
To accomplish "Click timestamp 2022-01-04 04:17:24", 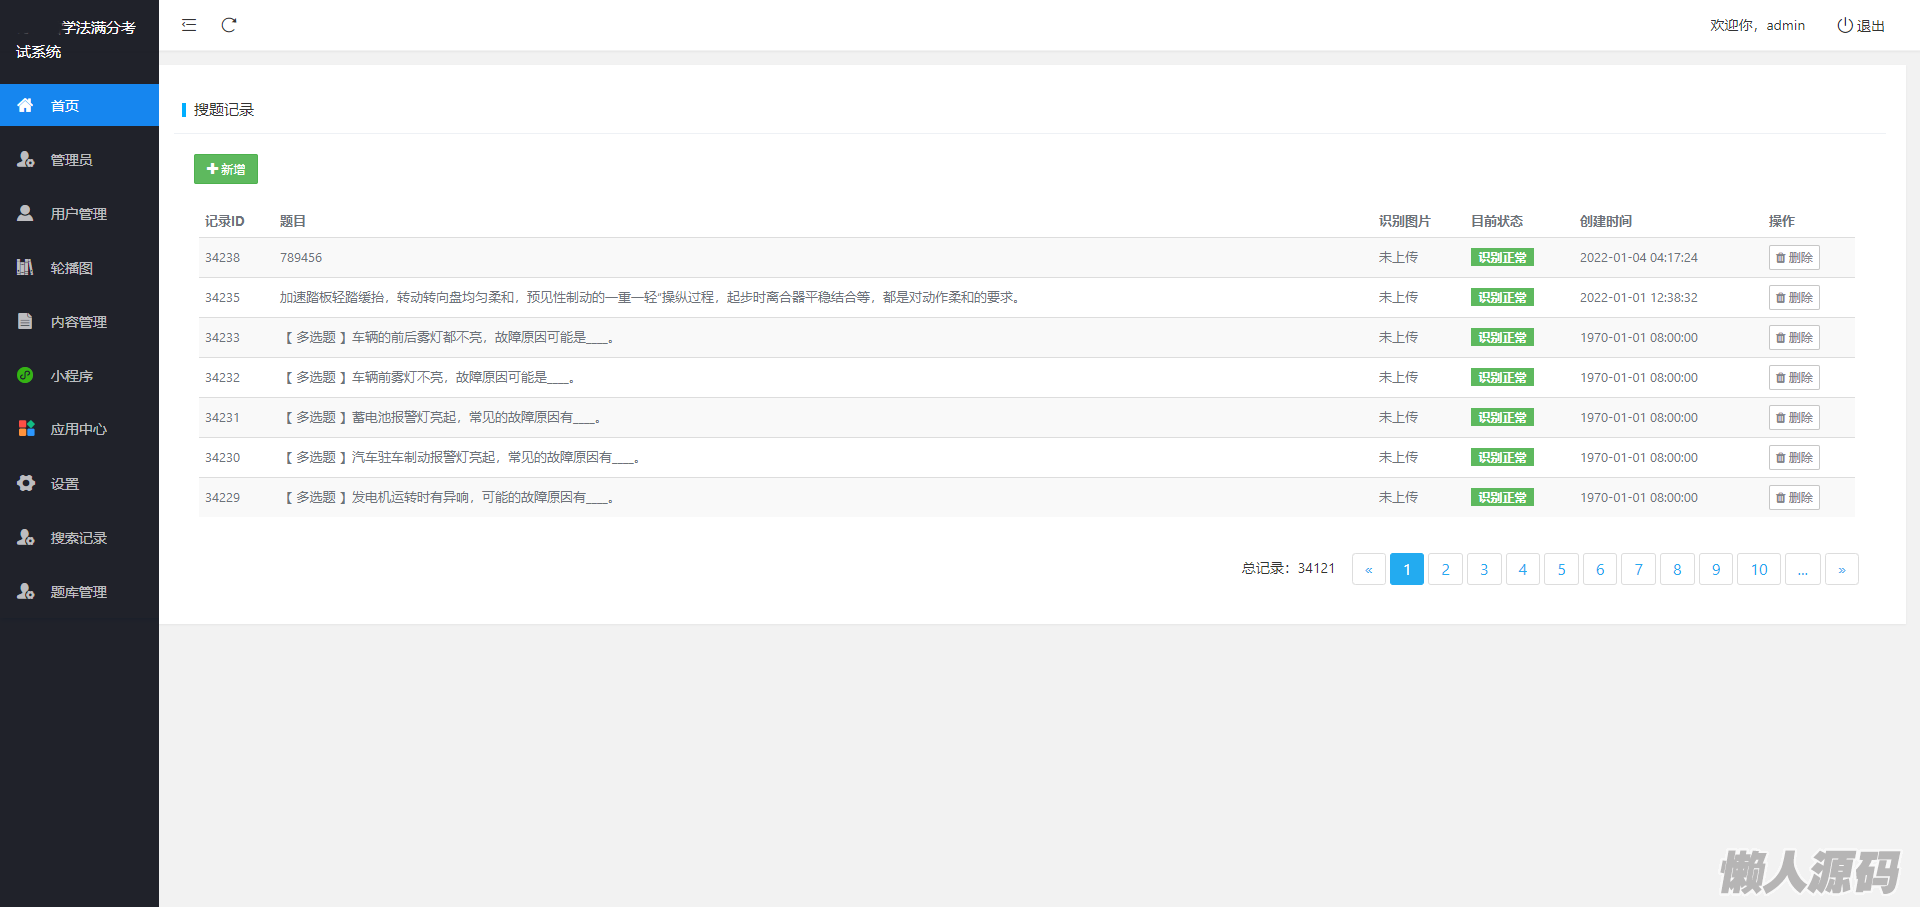I will 1639,257.
